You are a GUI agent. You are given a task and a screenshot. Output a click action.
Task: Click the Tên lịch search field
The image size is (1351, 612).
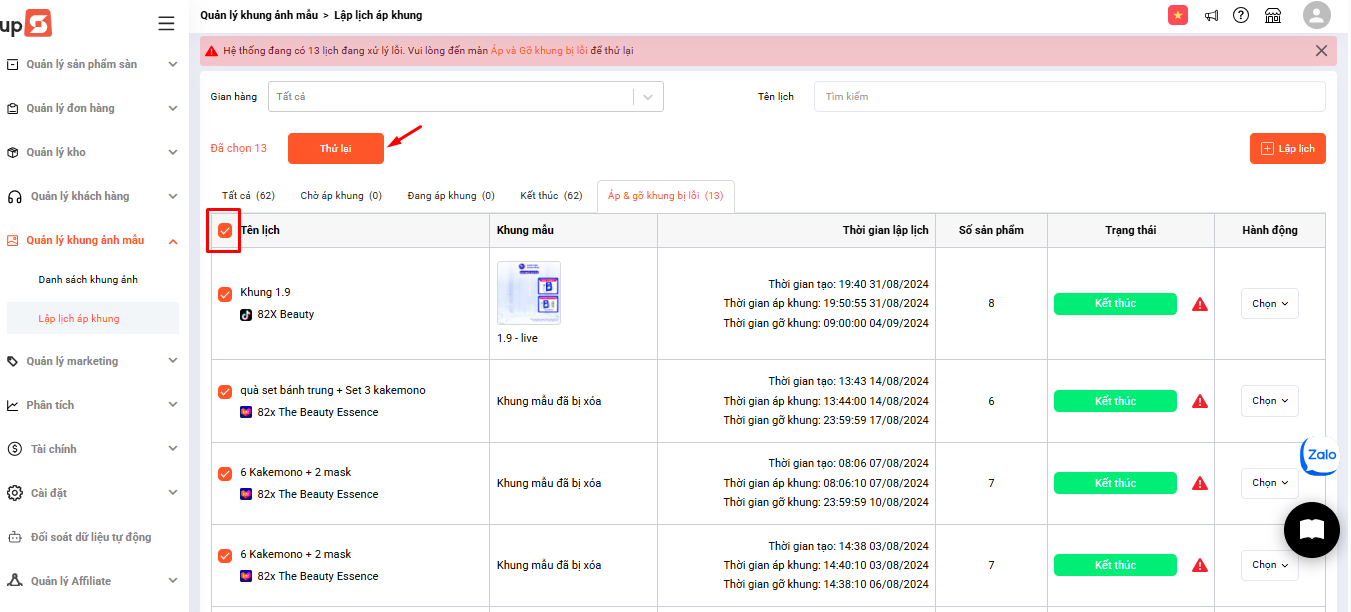coord(1069,97)
